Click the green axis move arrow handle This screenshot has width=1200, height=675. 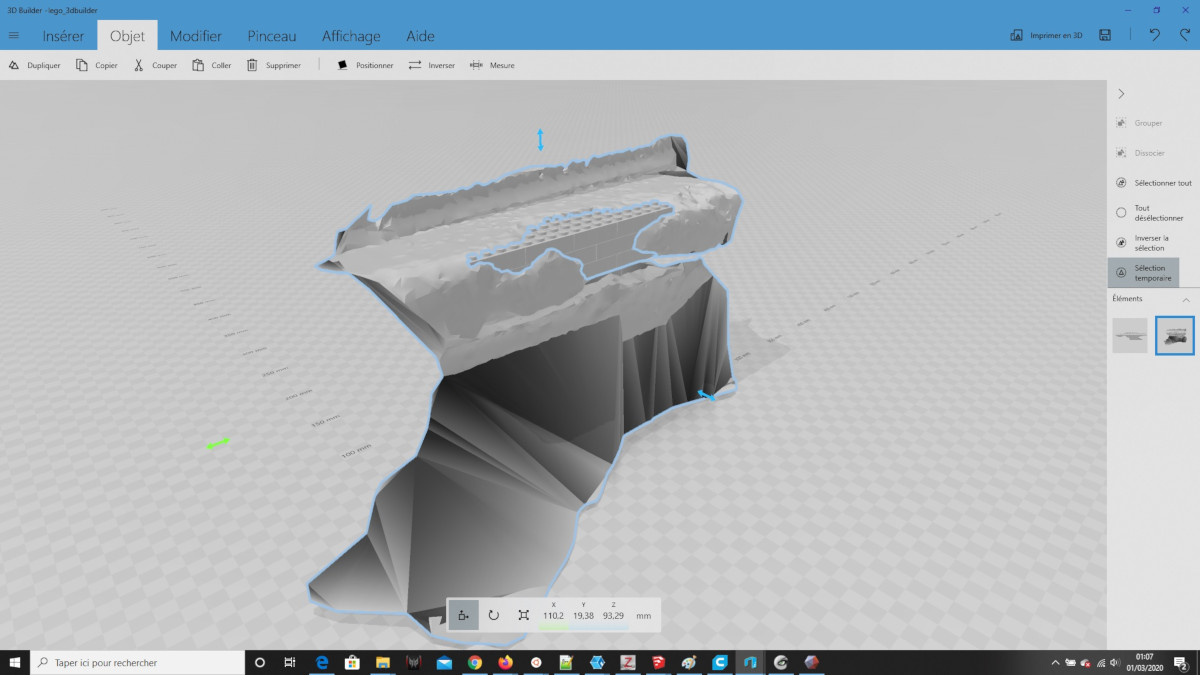[218, 442]
